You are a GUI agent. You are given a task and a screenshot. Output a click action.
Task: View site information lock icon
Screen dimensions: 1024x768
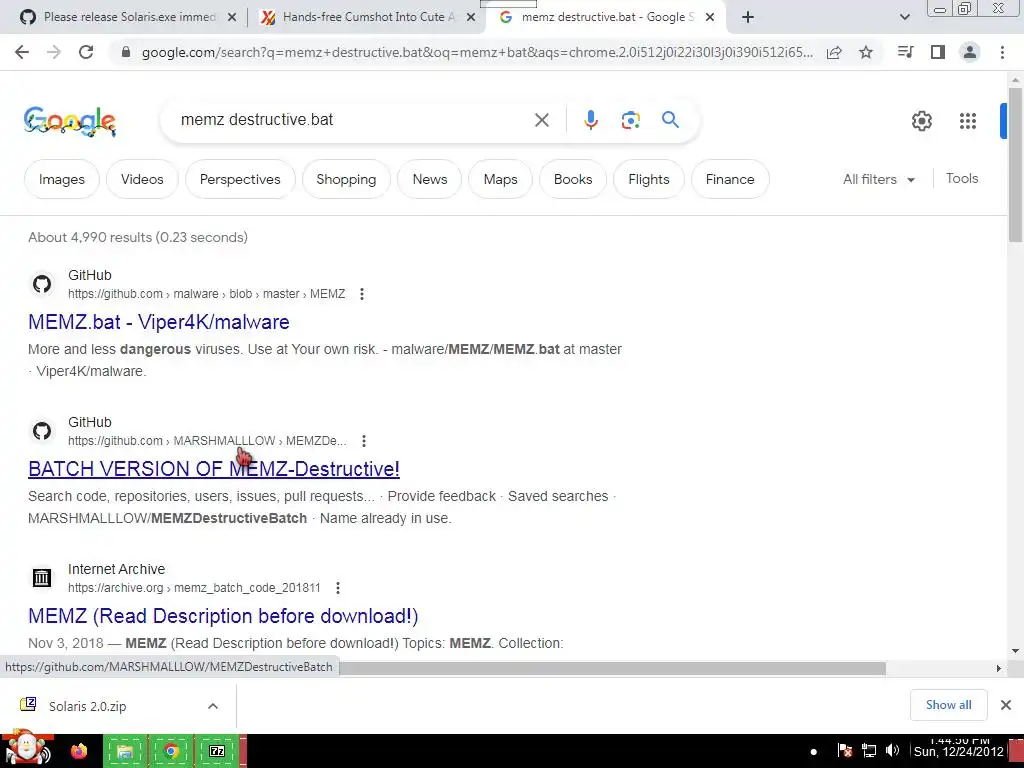tap(126, 52)
